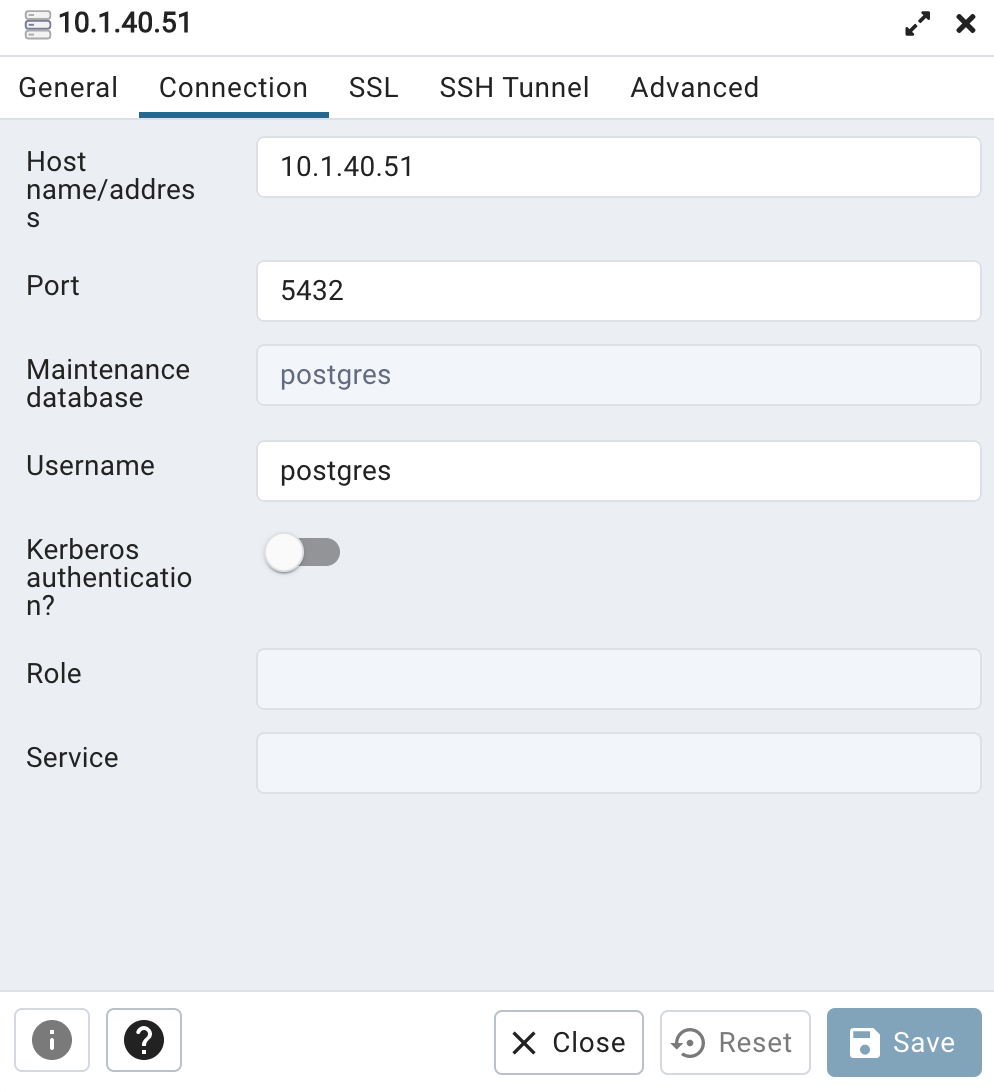Click server icon beside 10.1.40.51 title
The height and width of the screenshot is (1092, 994).
(x=38, y=24)
